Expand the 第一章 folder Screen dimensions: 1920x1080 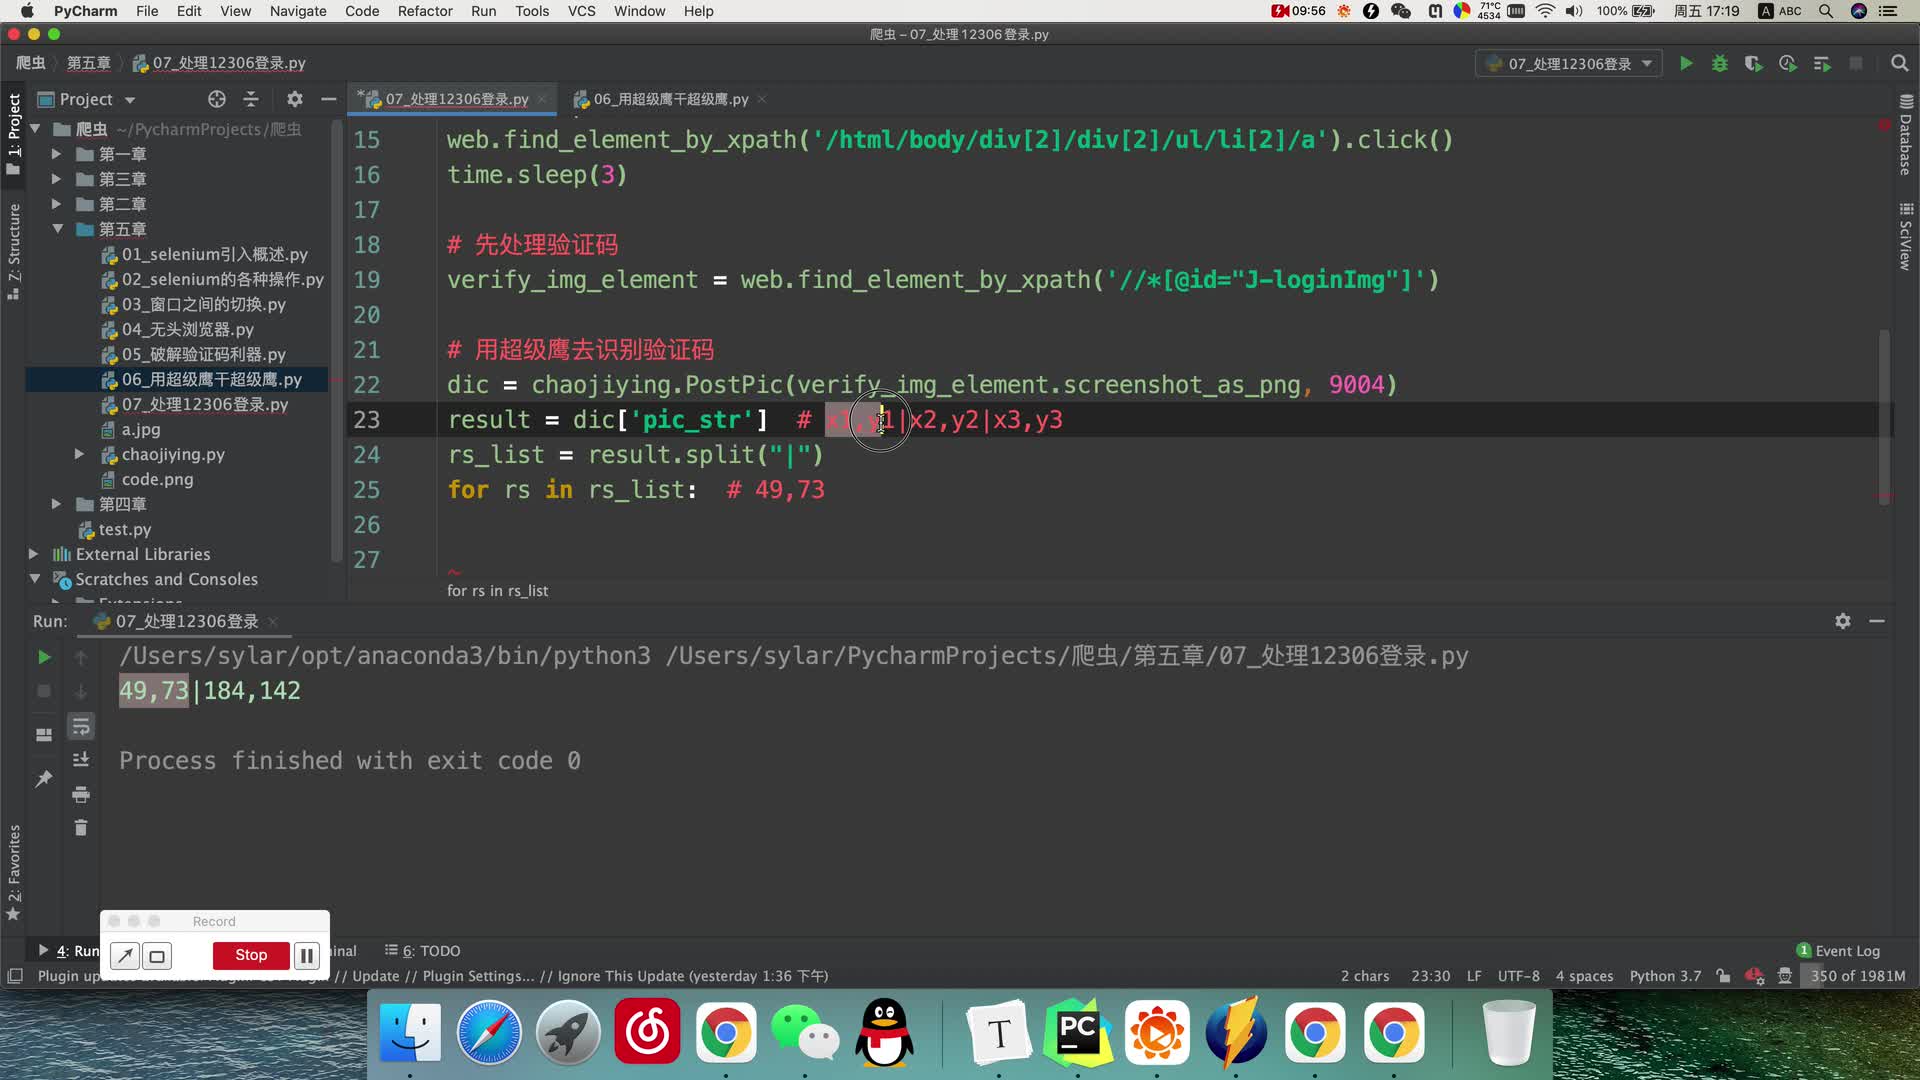(x=56, y=154)
